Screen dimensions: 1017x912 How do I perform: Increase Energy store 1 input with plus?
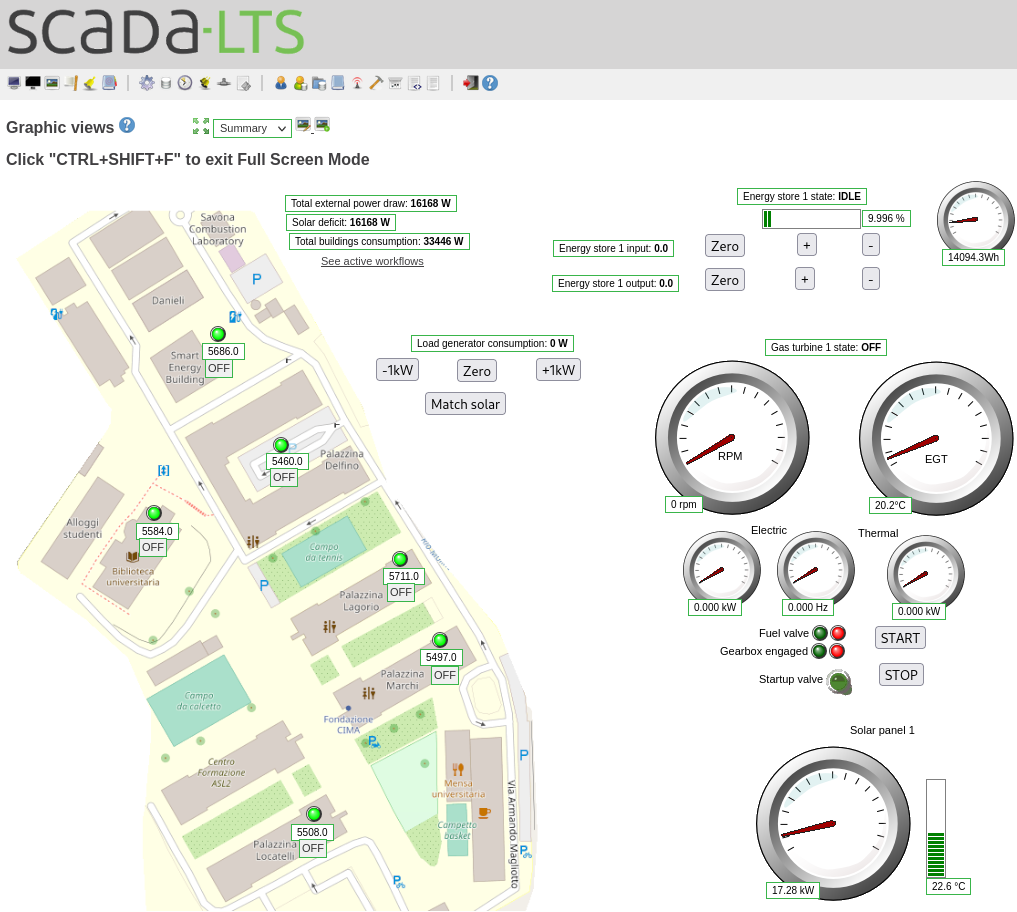[806, 245]
